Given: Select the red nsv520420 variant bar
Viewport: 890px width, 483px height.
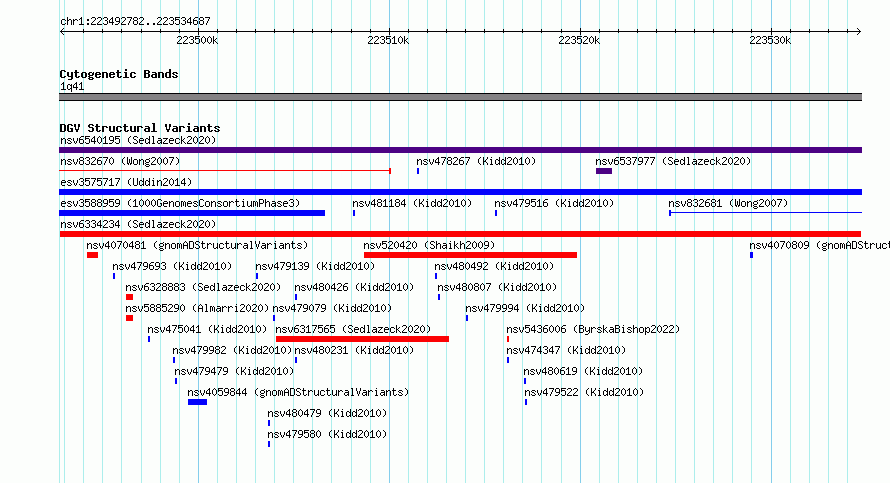Looking at the screenshot, I should click(471, 255).
